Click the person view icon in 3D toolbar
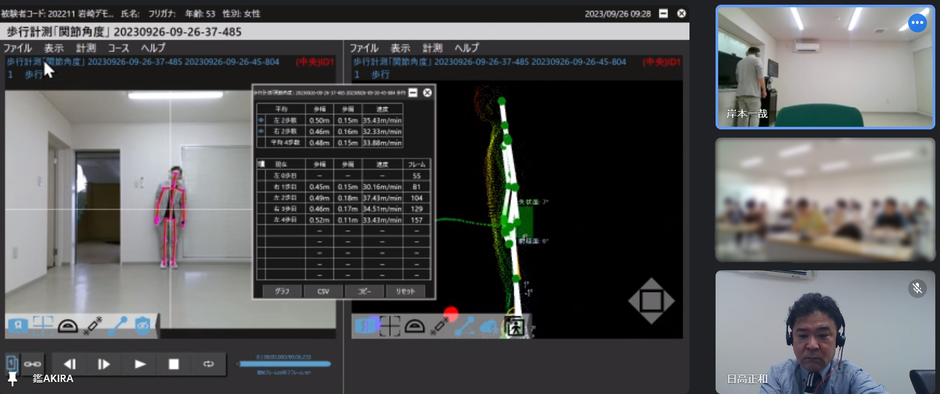This screenshot has width=940, height=394. [514, 326]
